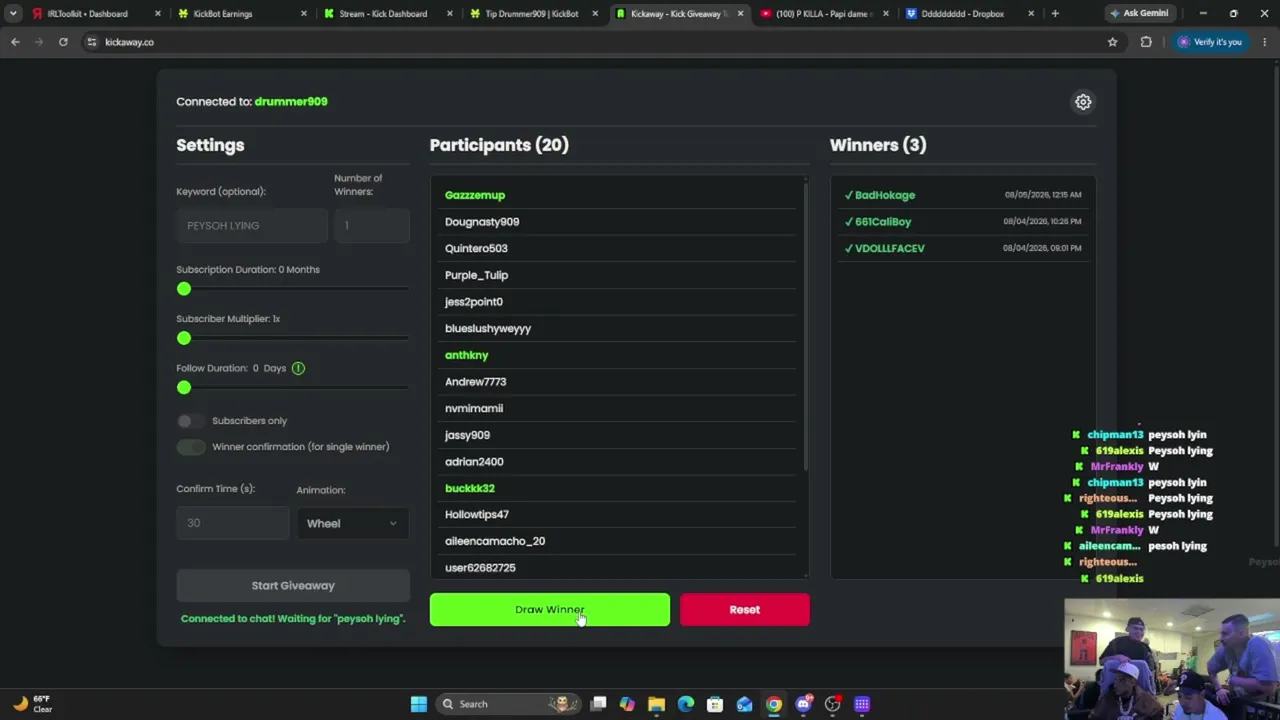Image resolution: width=1280 pixels, height=720 pixels.
Task: Click the Number of Winners field
Action: (x=372, y=226)
